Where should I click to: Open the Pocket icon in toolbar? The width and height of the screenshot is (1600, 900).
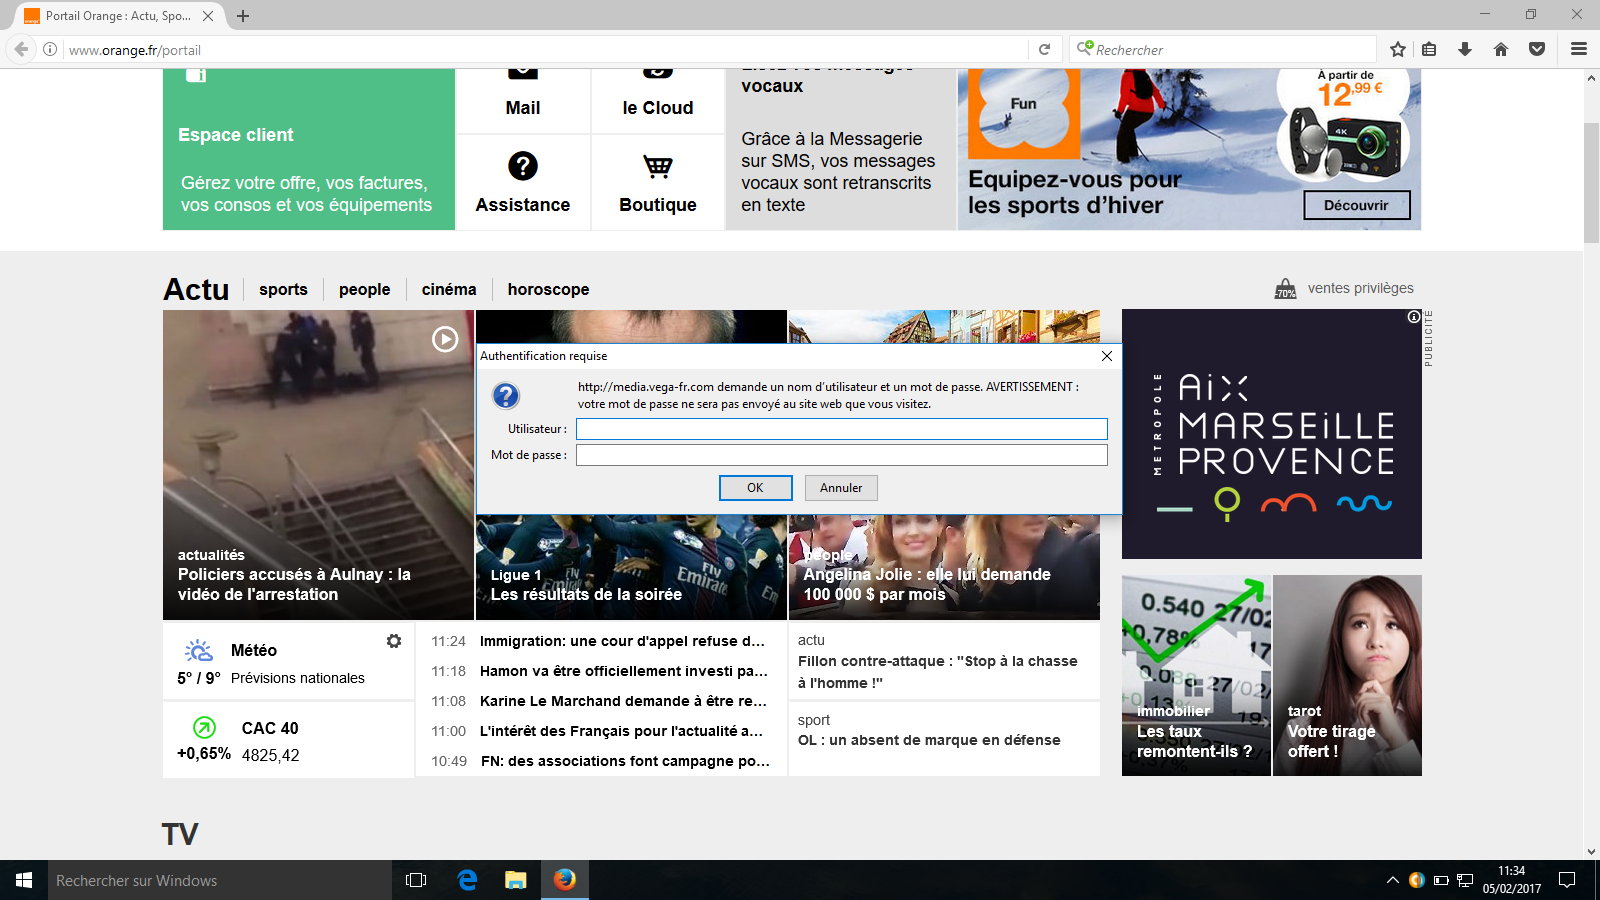[1537, 49]
